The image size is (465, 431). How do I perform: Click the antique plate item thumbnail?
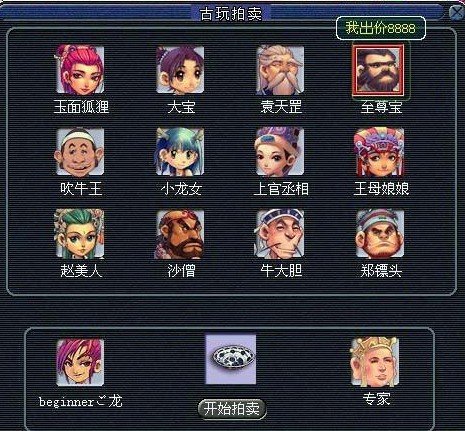(x=231, y=359)
